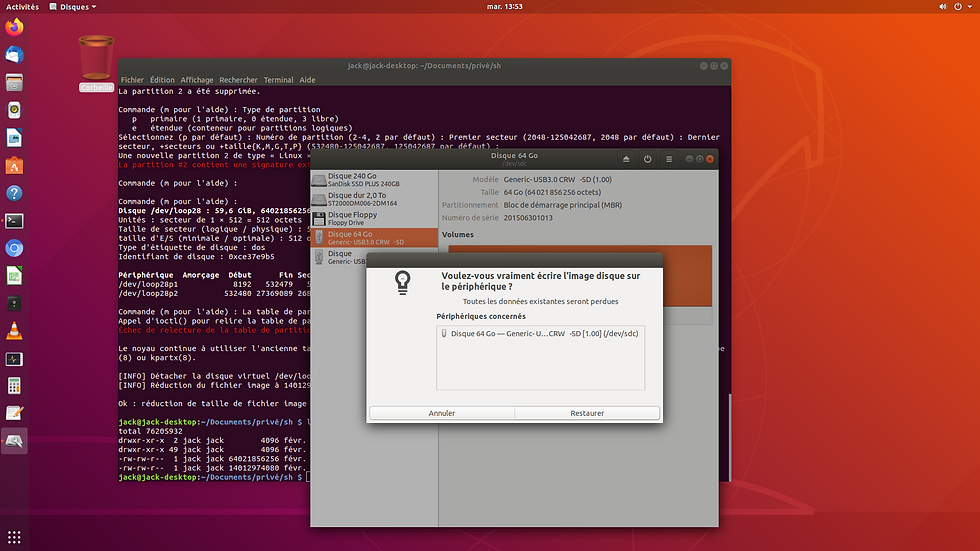Open the Terminal menu in terminal menubar
Viewport: 980px width, 551px height.
278,80
